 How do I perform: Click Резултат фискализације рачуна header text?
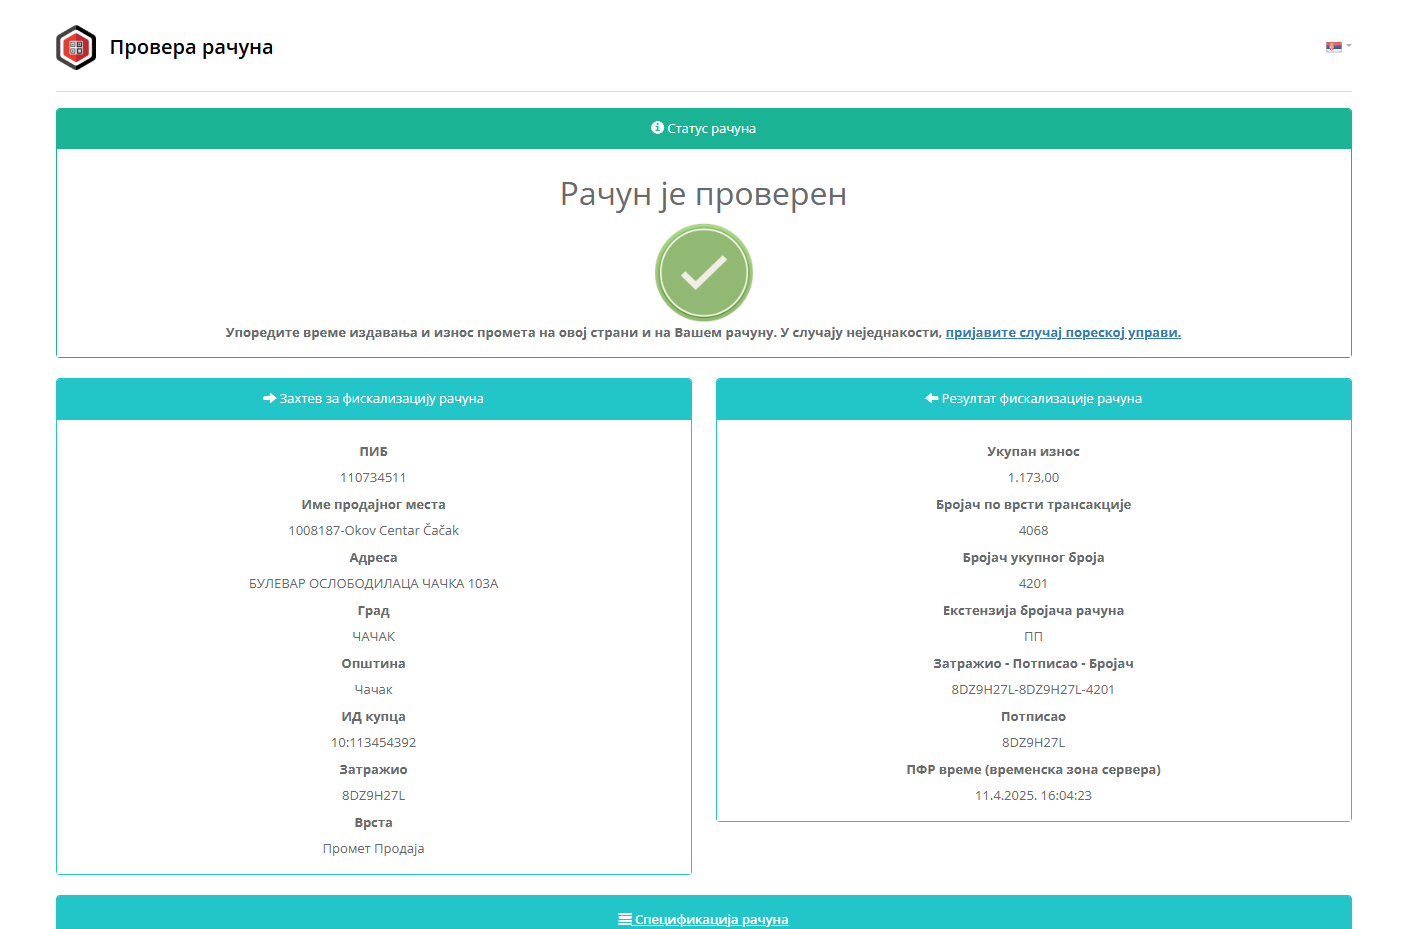click(1041, 398)
